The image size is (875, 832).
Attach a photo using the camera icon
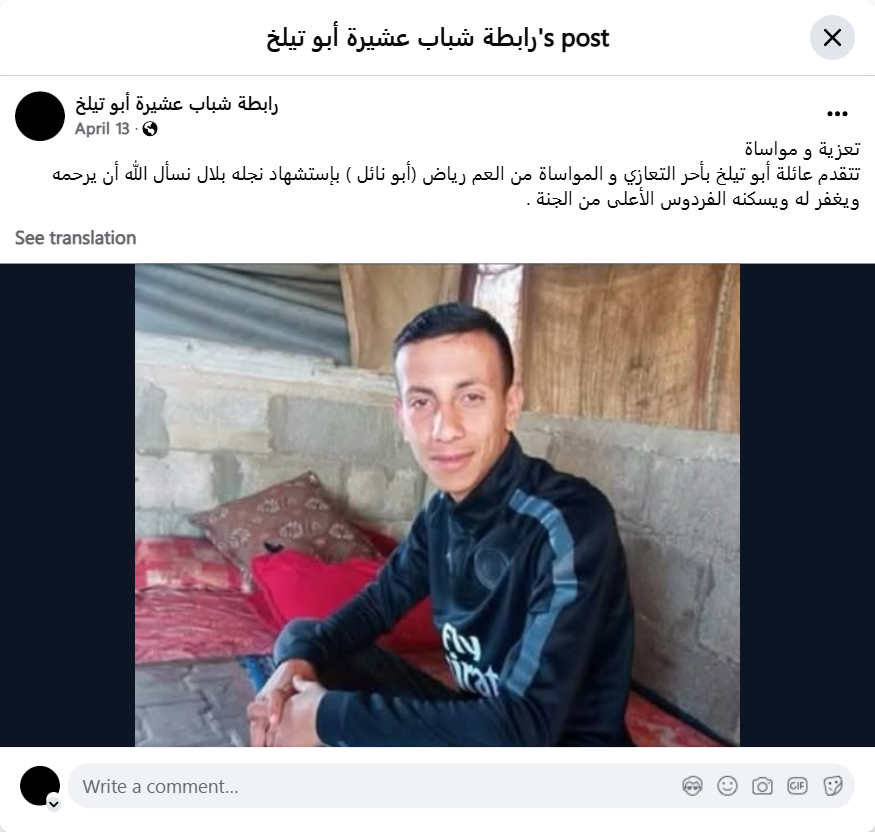click(762, 786)
